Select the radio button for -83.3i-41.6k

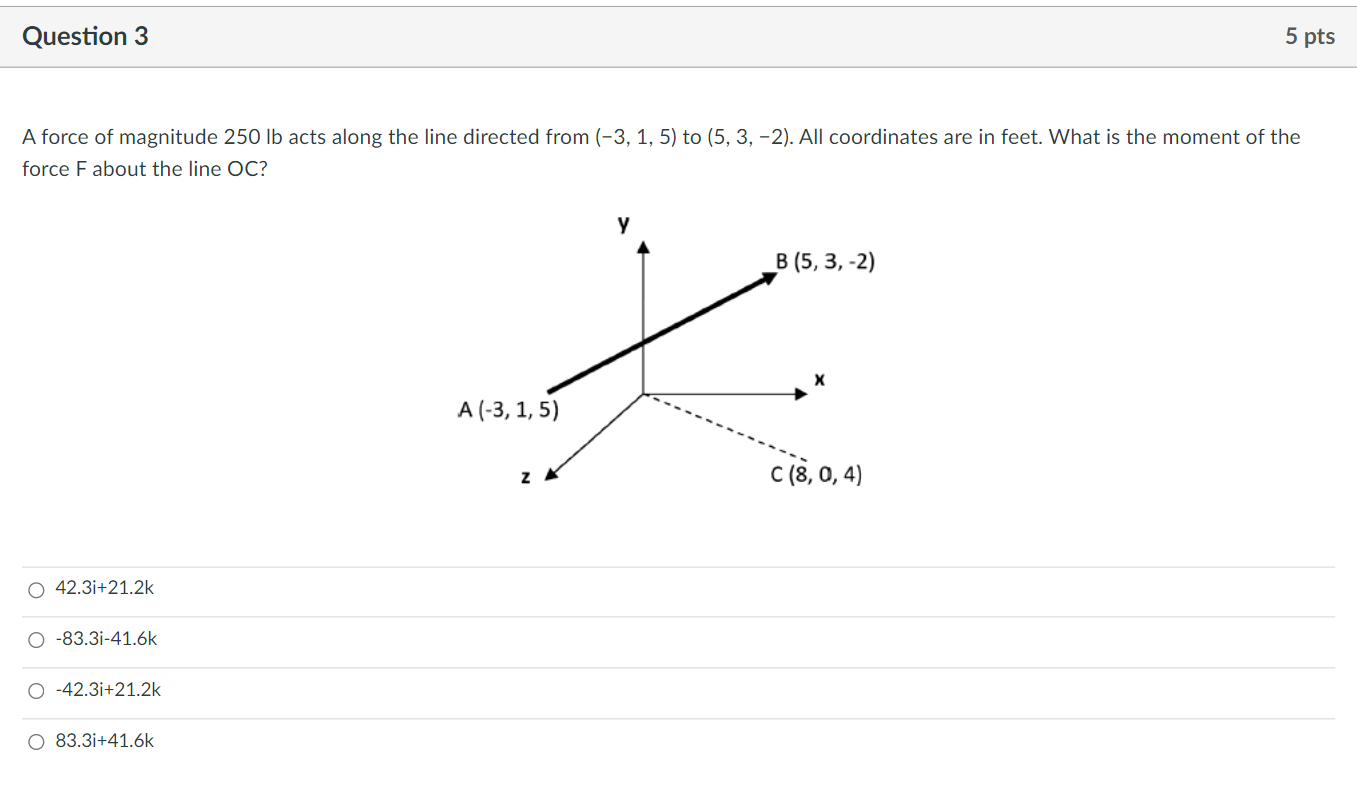click(x=36, y=639)
